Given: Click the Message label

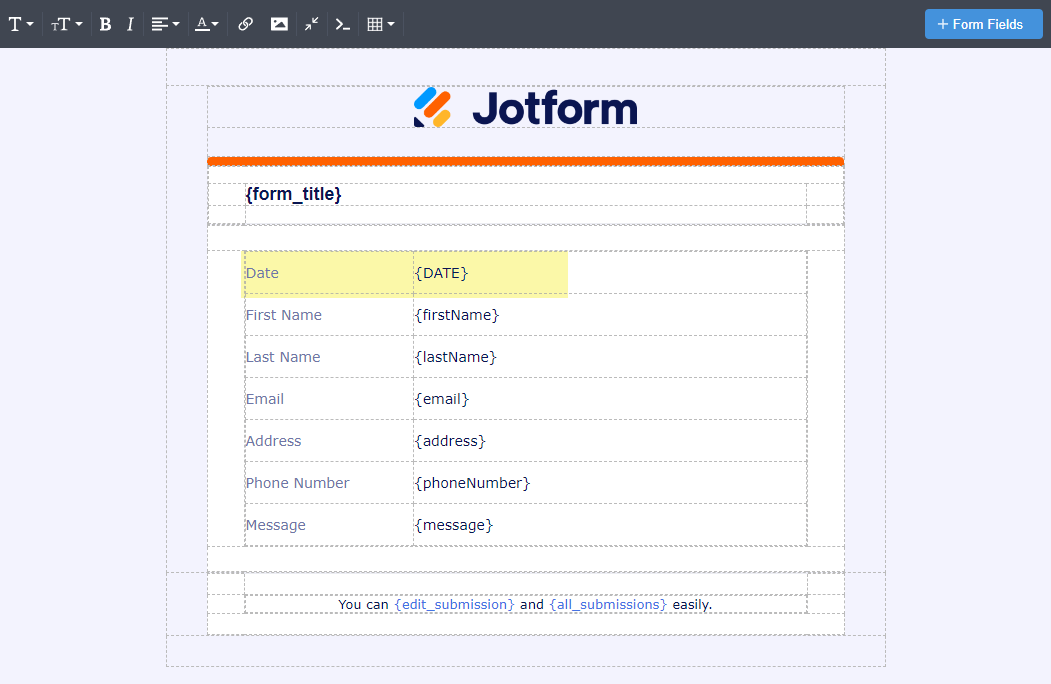Looking at the screenshot, I should tap(275, 525).
